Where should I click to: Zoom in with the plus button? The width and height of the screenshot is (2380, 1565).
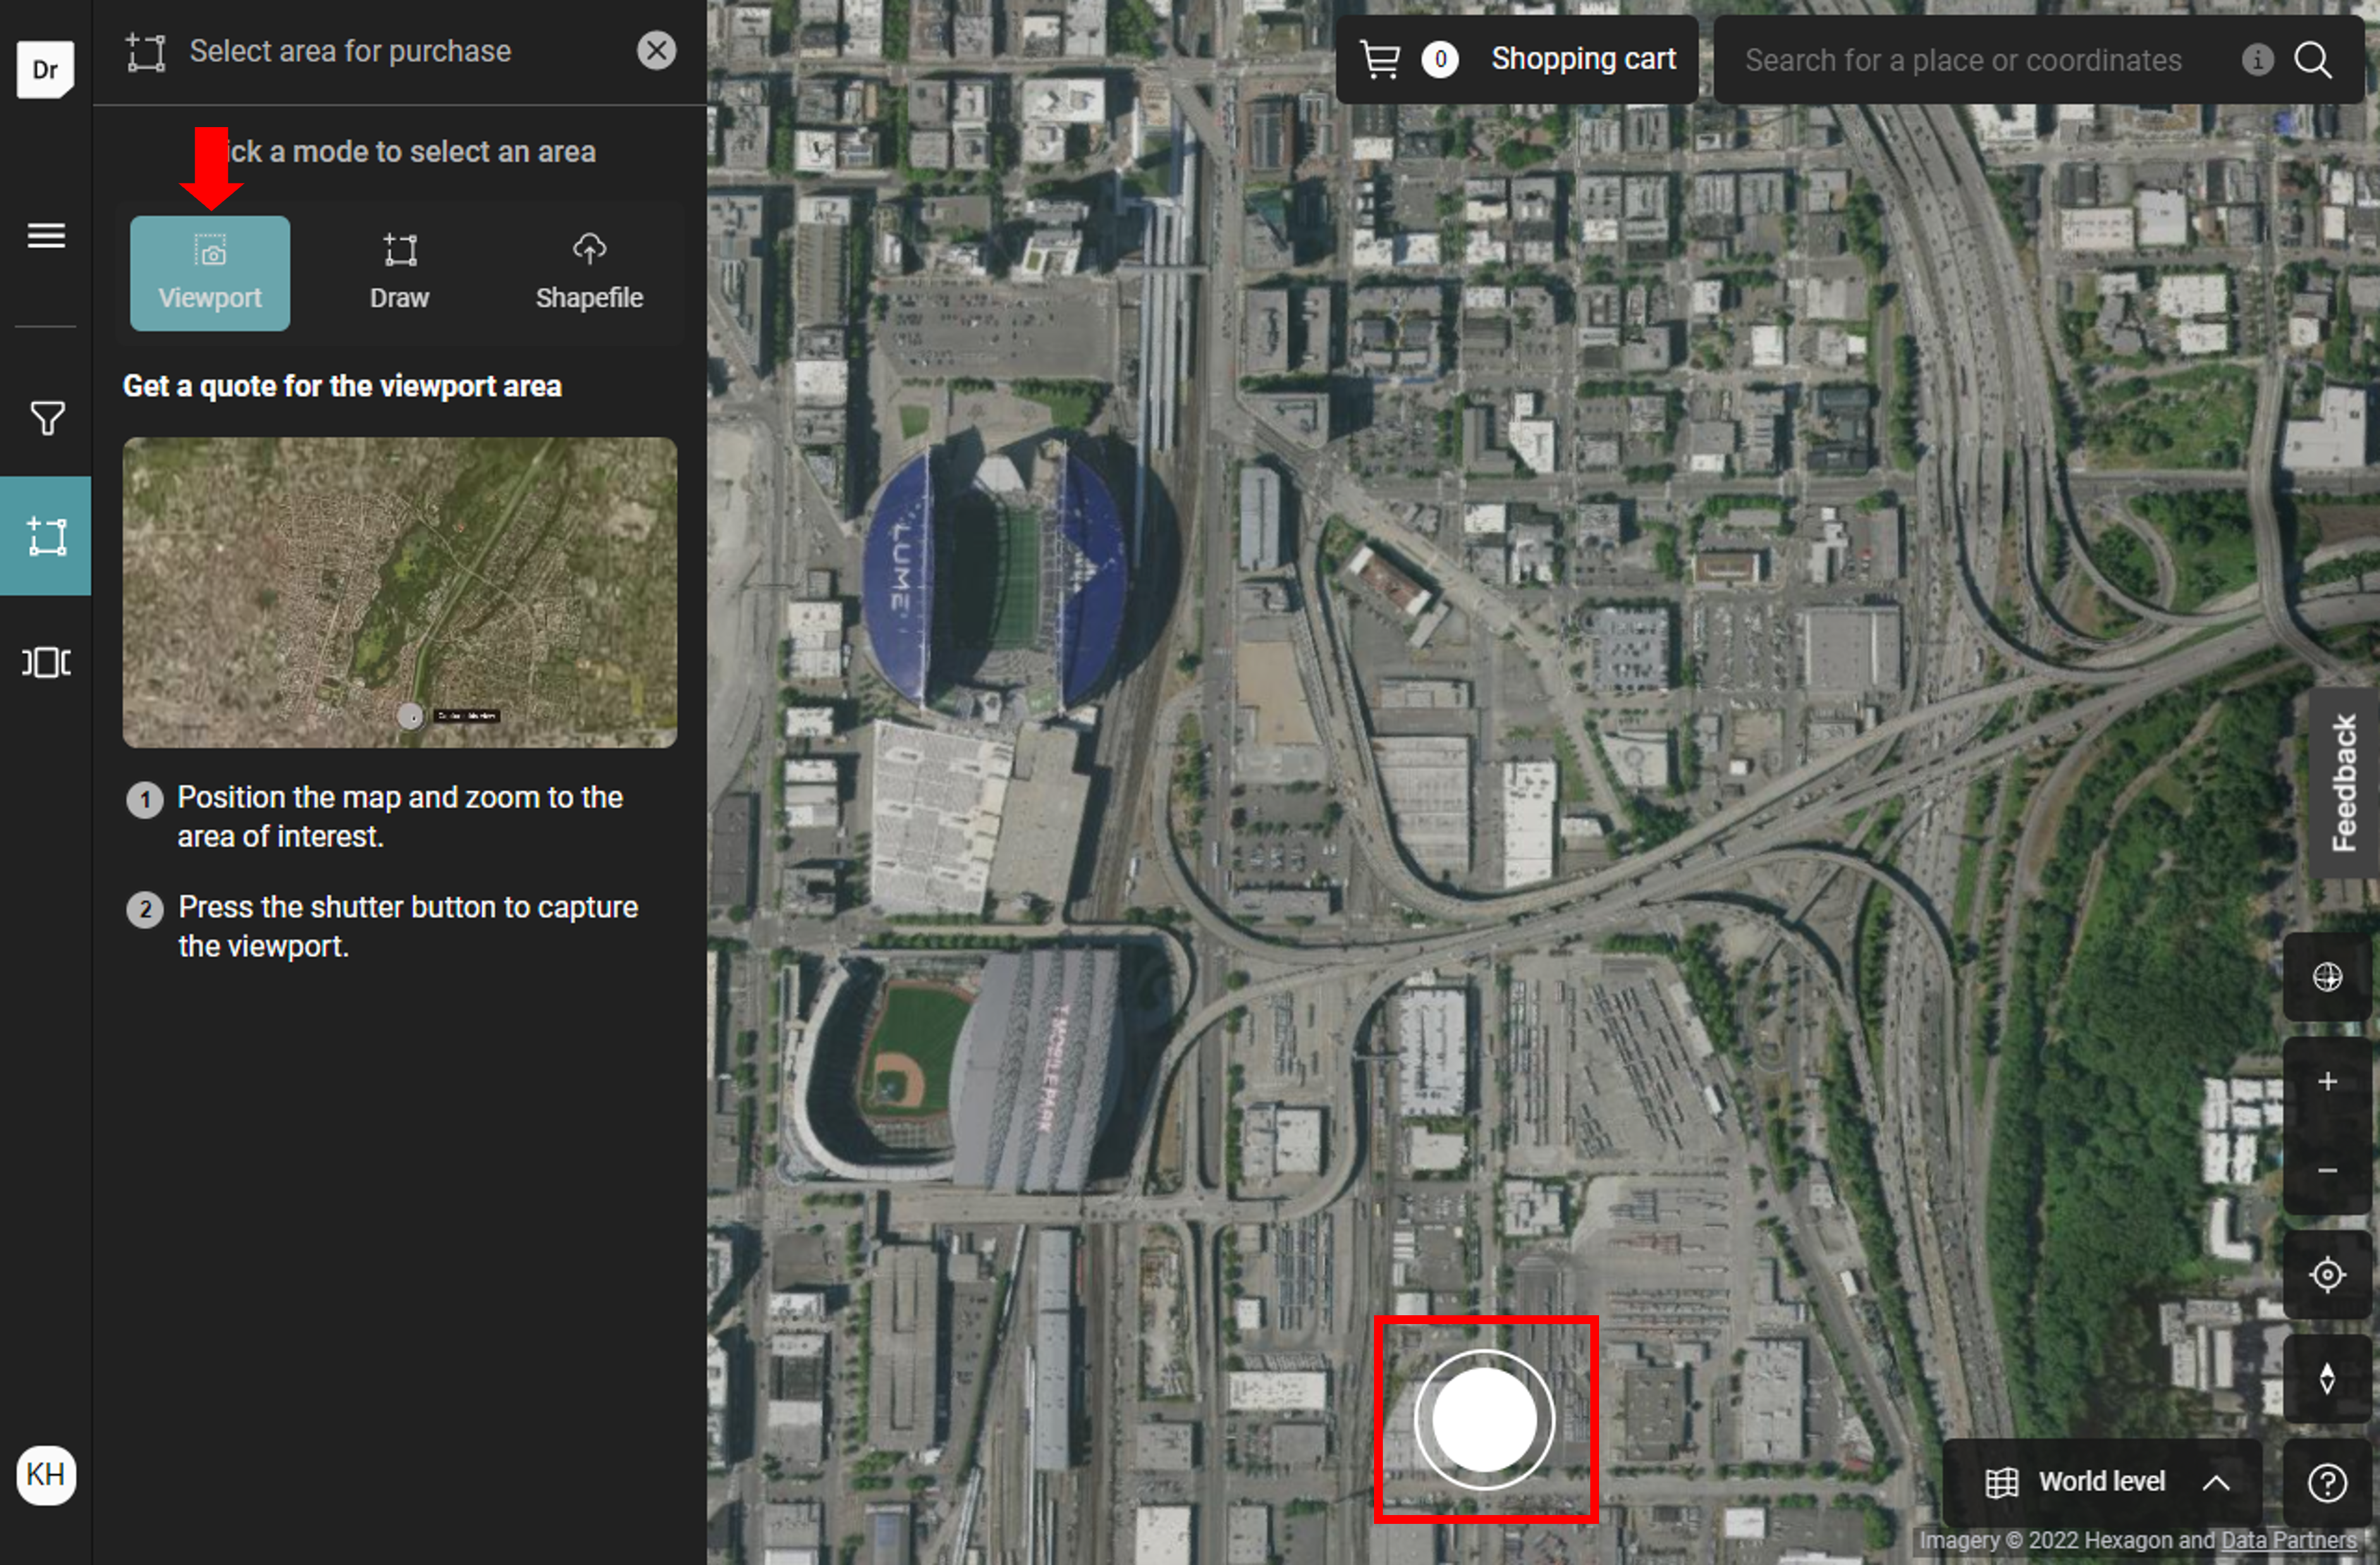click(2327, 1082)
